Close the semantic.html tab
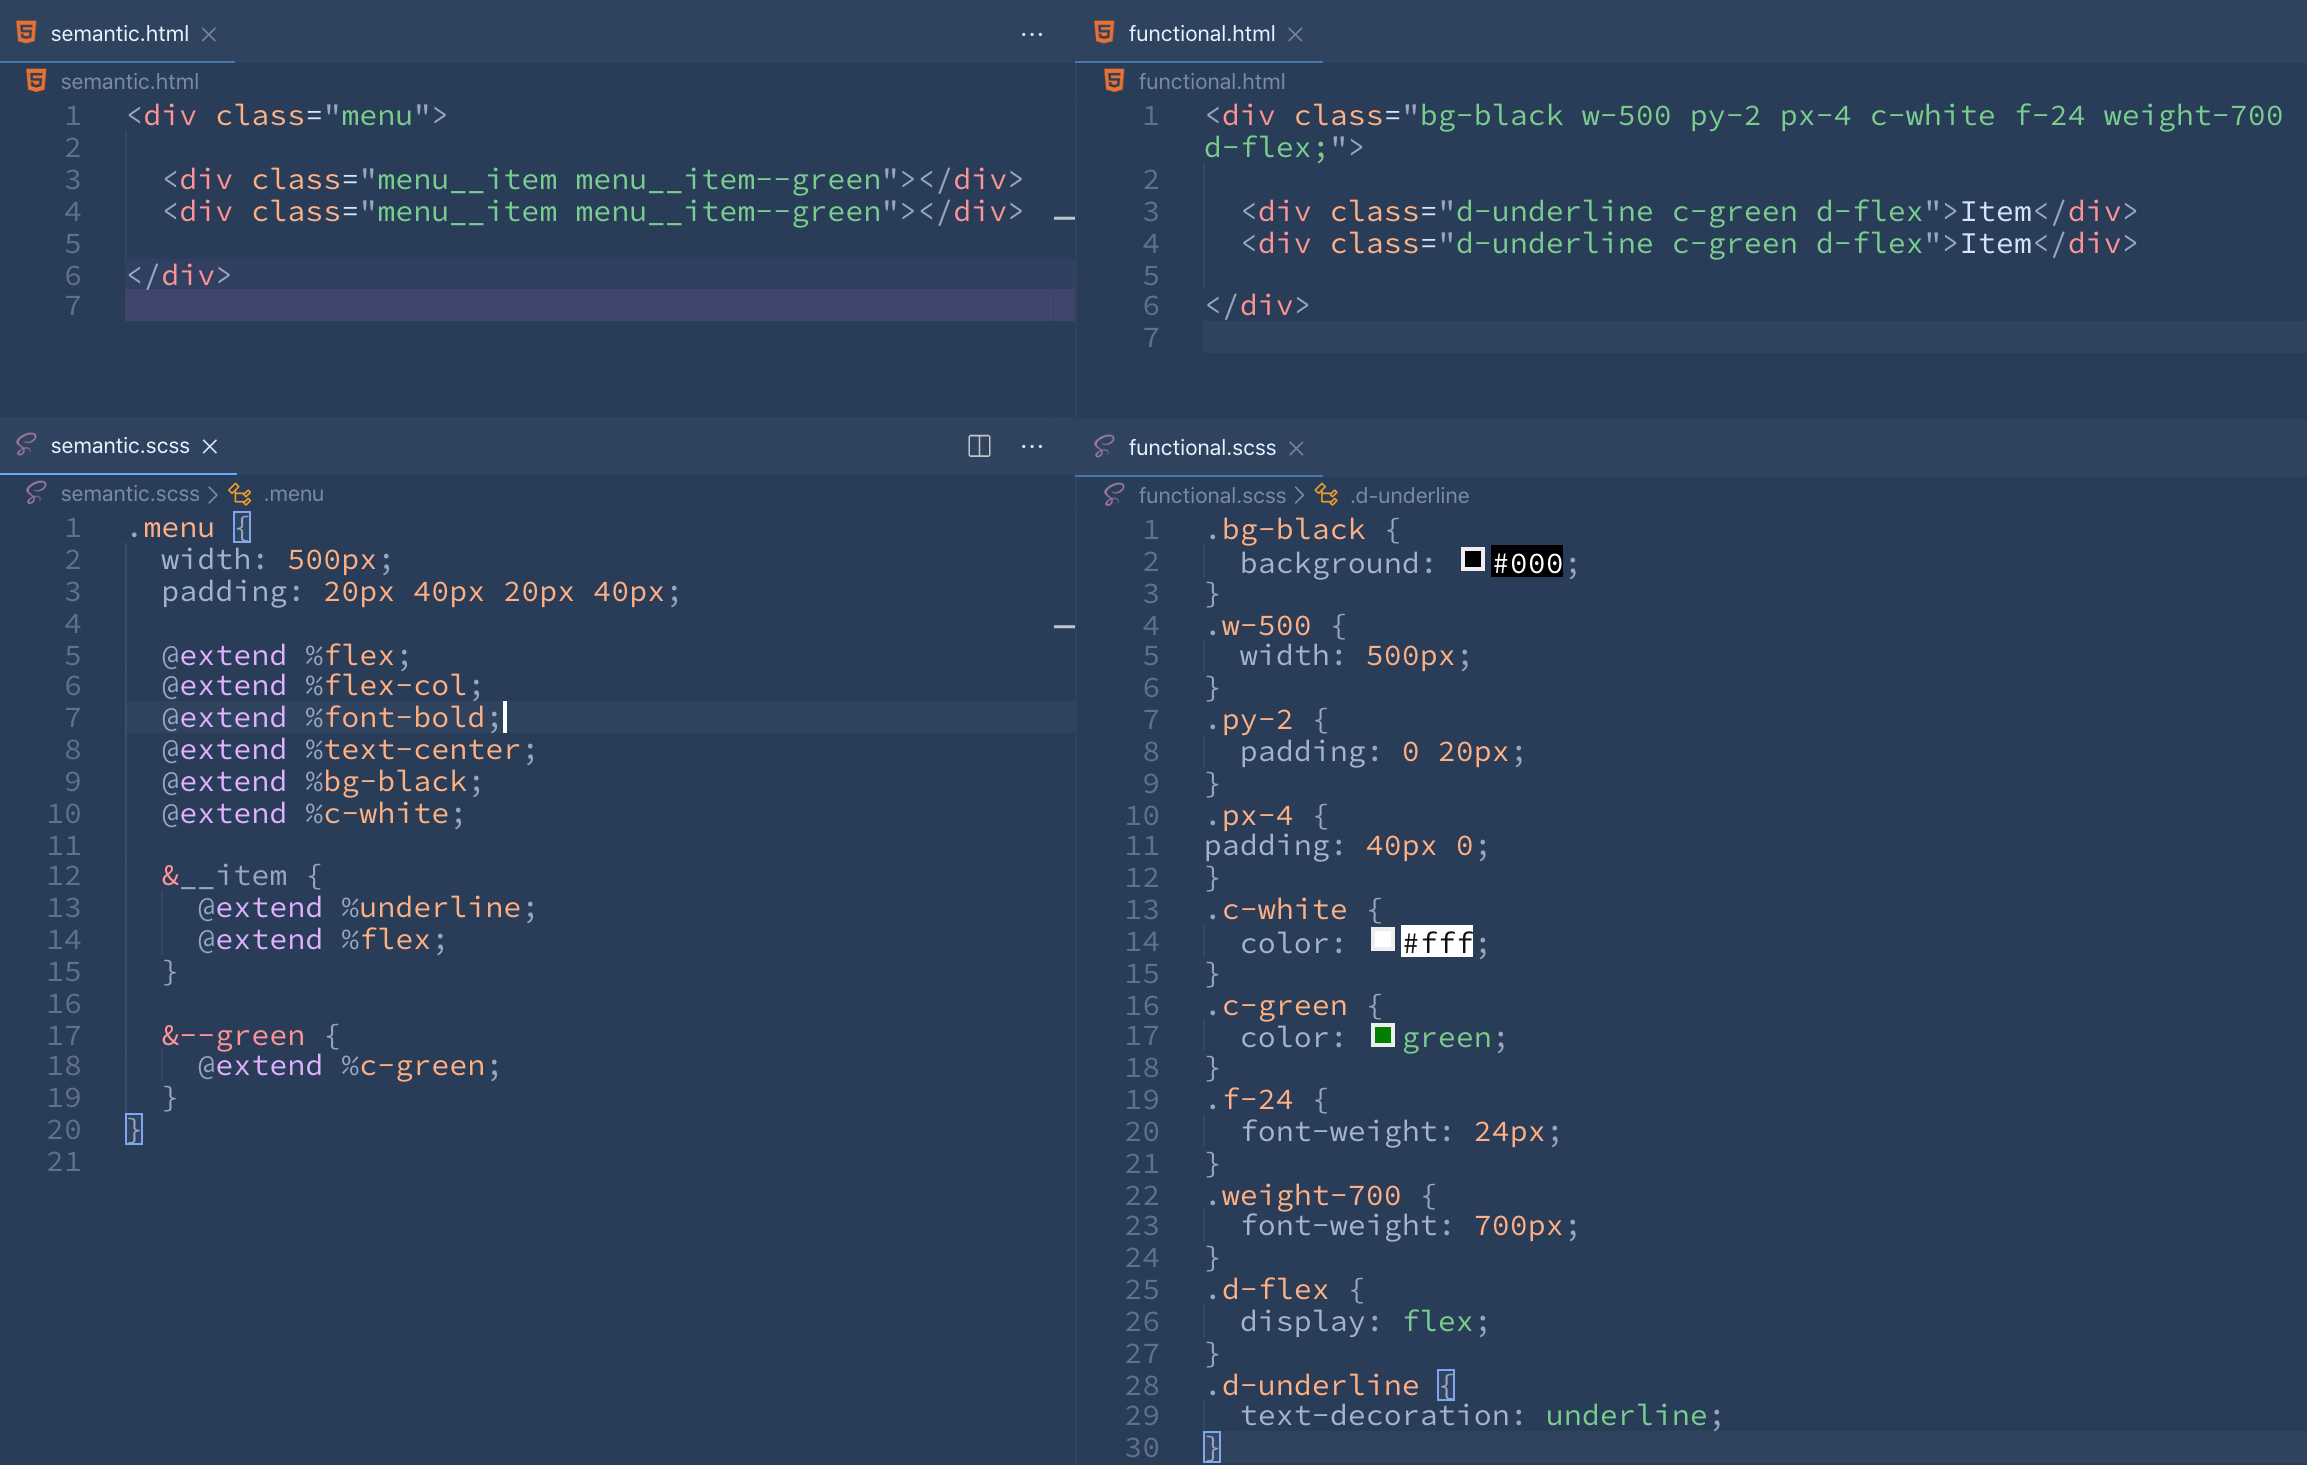The image size is (2307, 1465). (x=209, y=34)
